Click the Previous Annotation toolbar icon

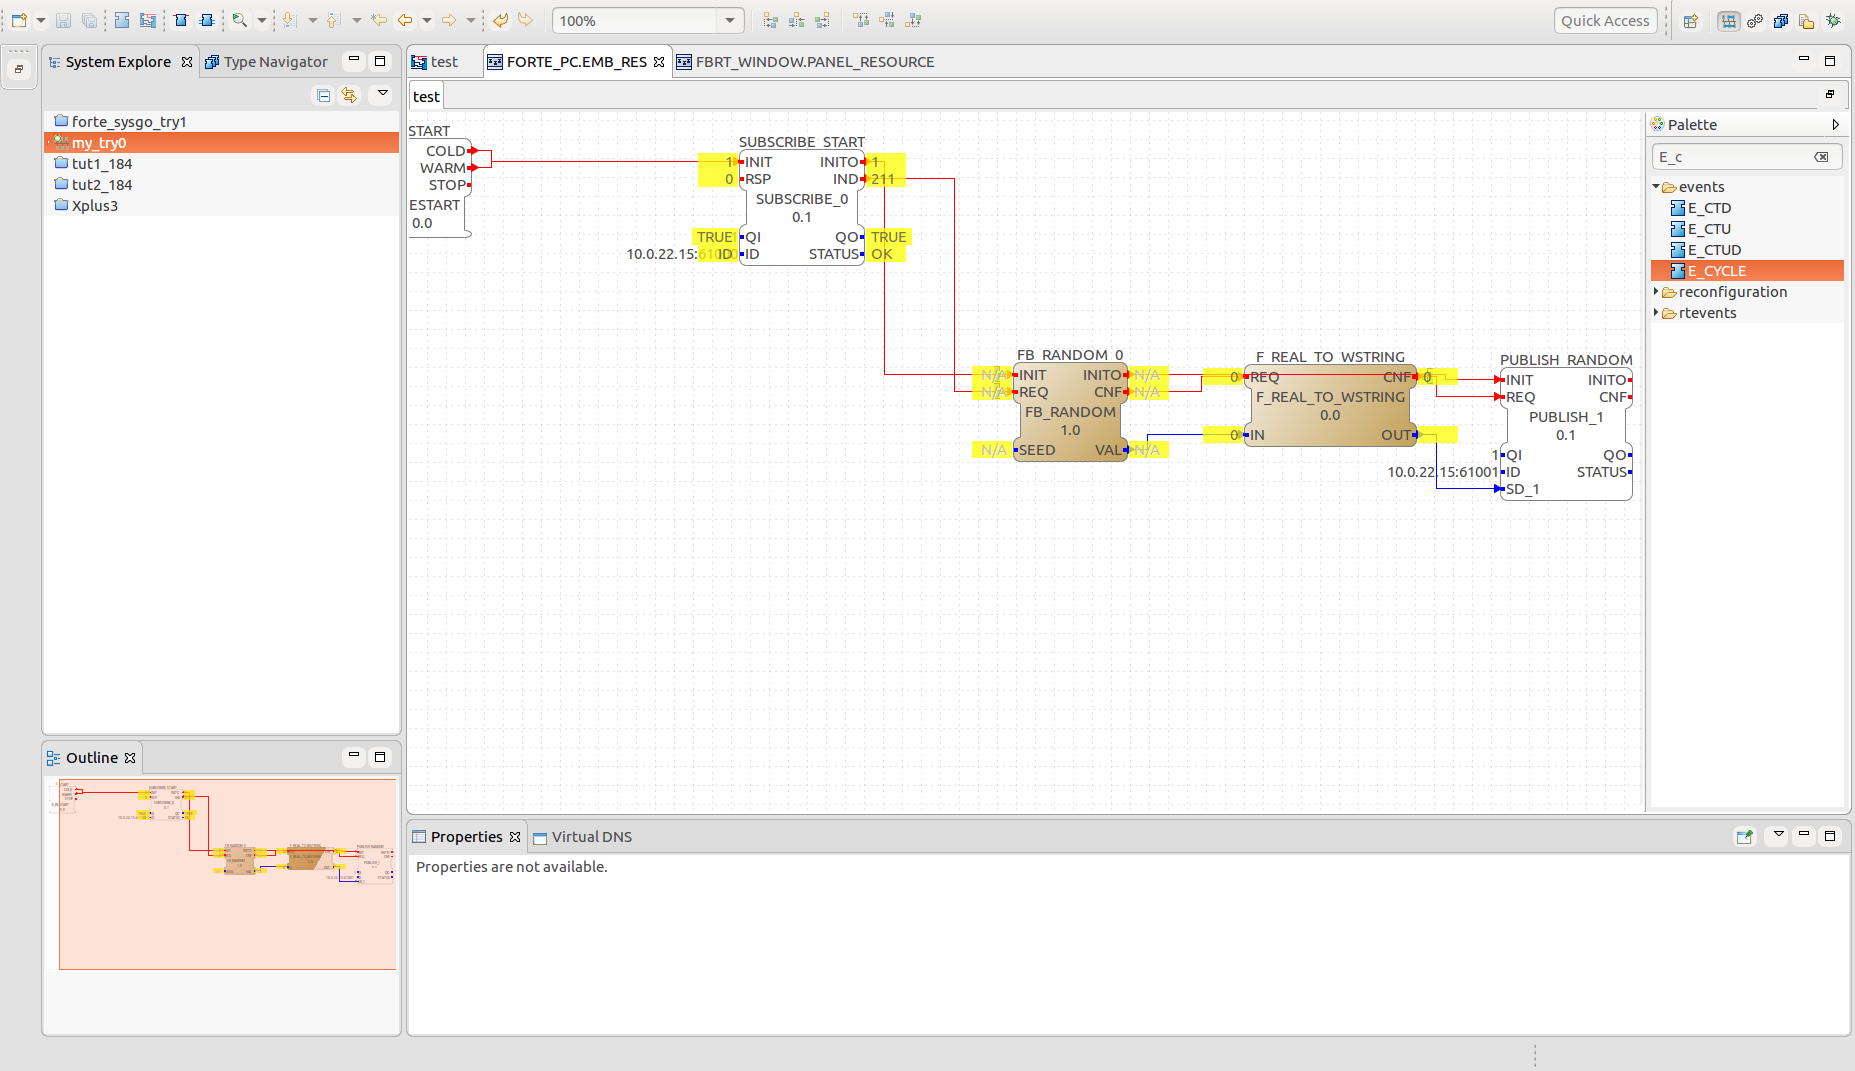coord(333,20)
